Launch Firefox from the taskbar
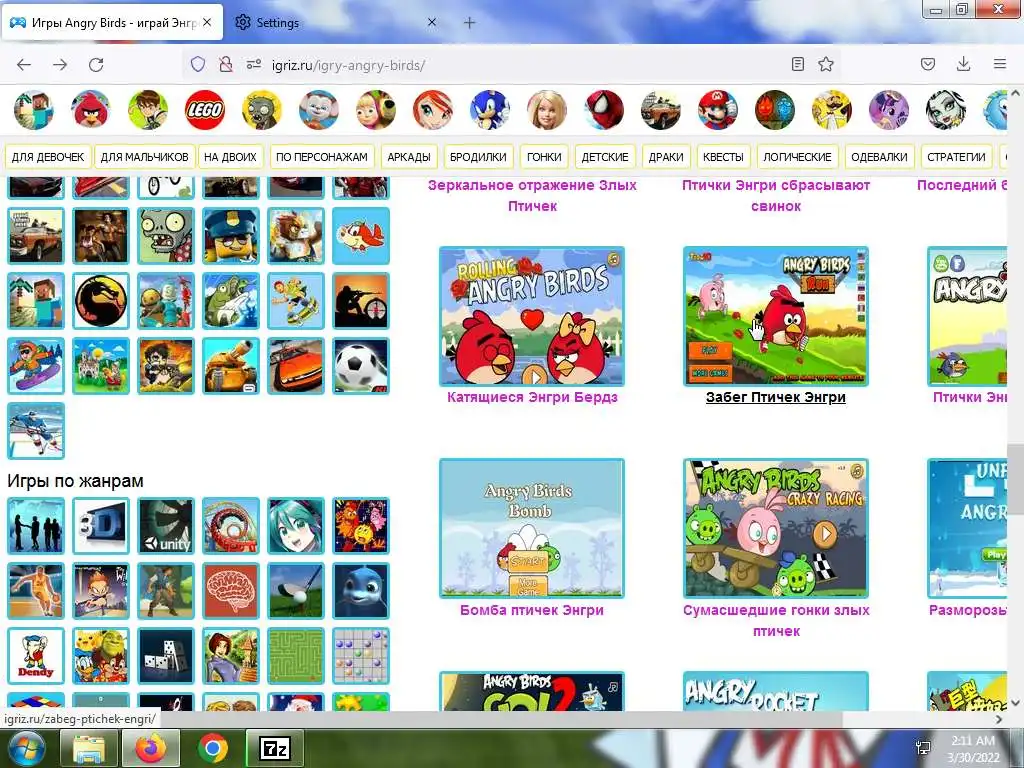Image resolution: width=1024 pixels, height=768 pixels. 151,748
